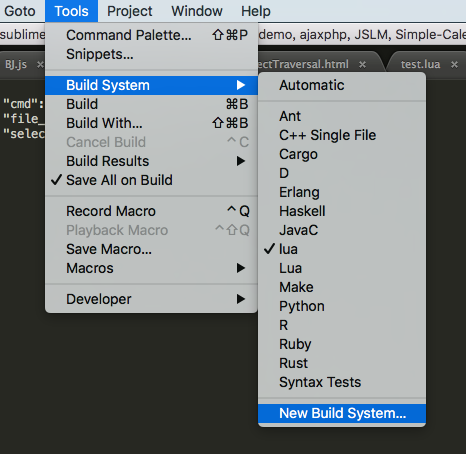The width and height of the screenshot is (466, 454).
Task: Click the "file_ text in editor
Action: (23, 119)
